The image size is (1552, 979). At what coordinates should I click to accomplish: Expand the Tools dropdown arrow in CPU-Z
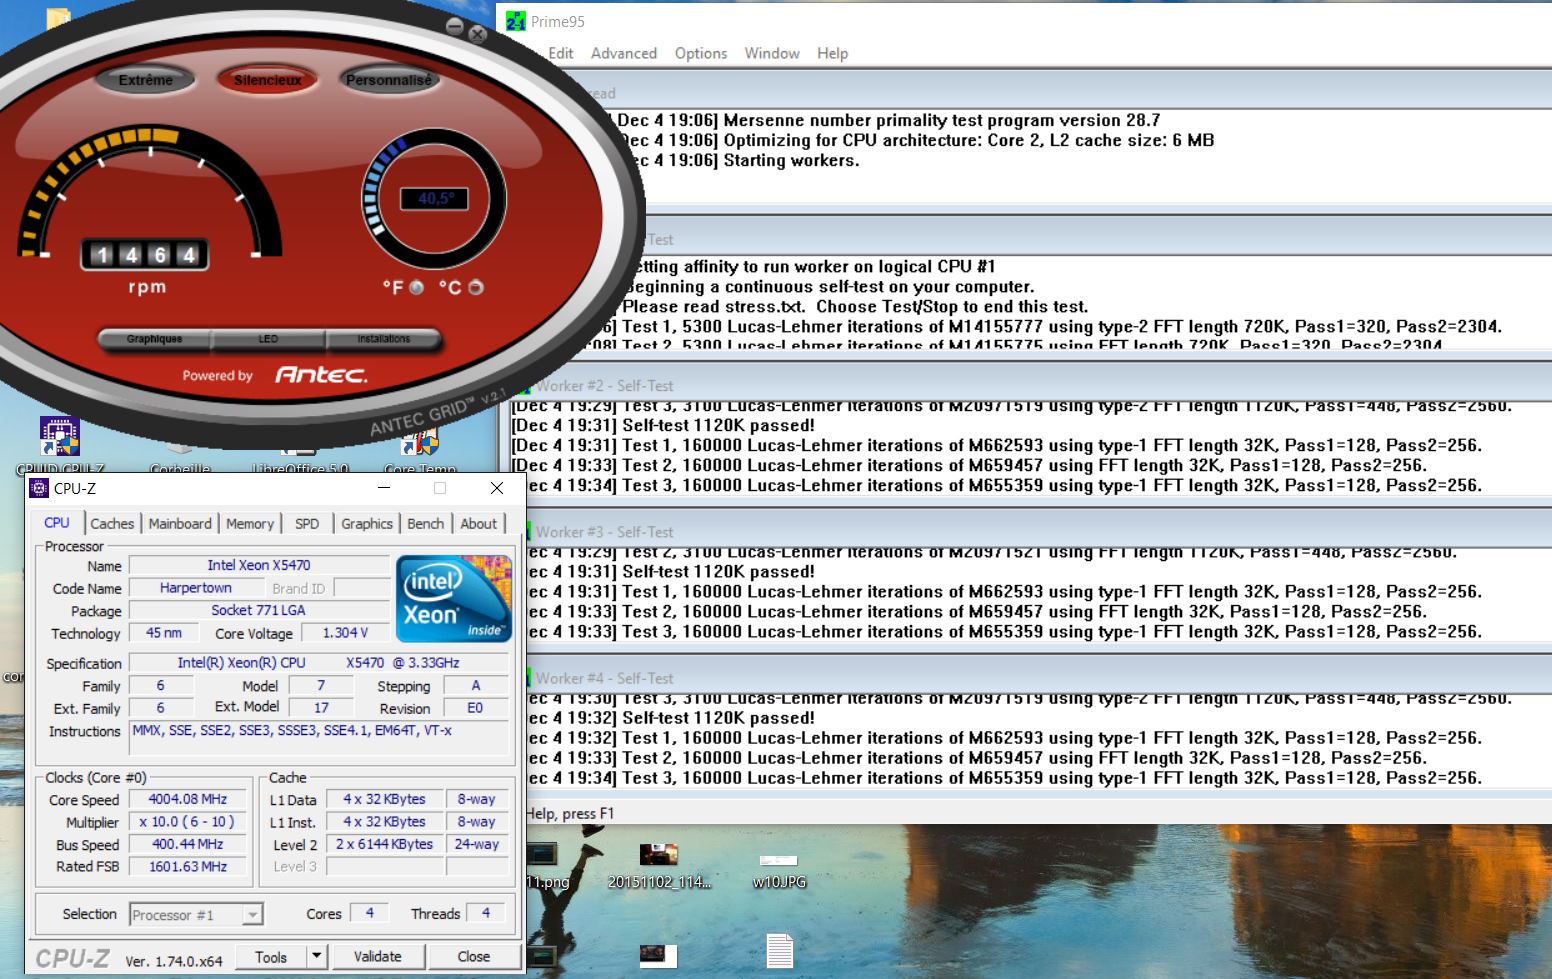[x=316, y=956]
